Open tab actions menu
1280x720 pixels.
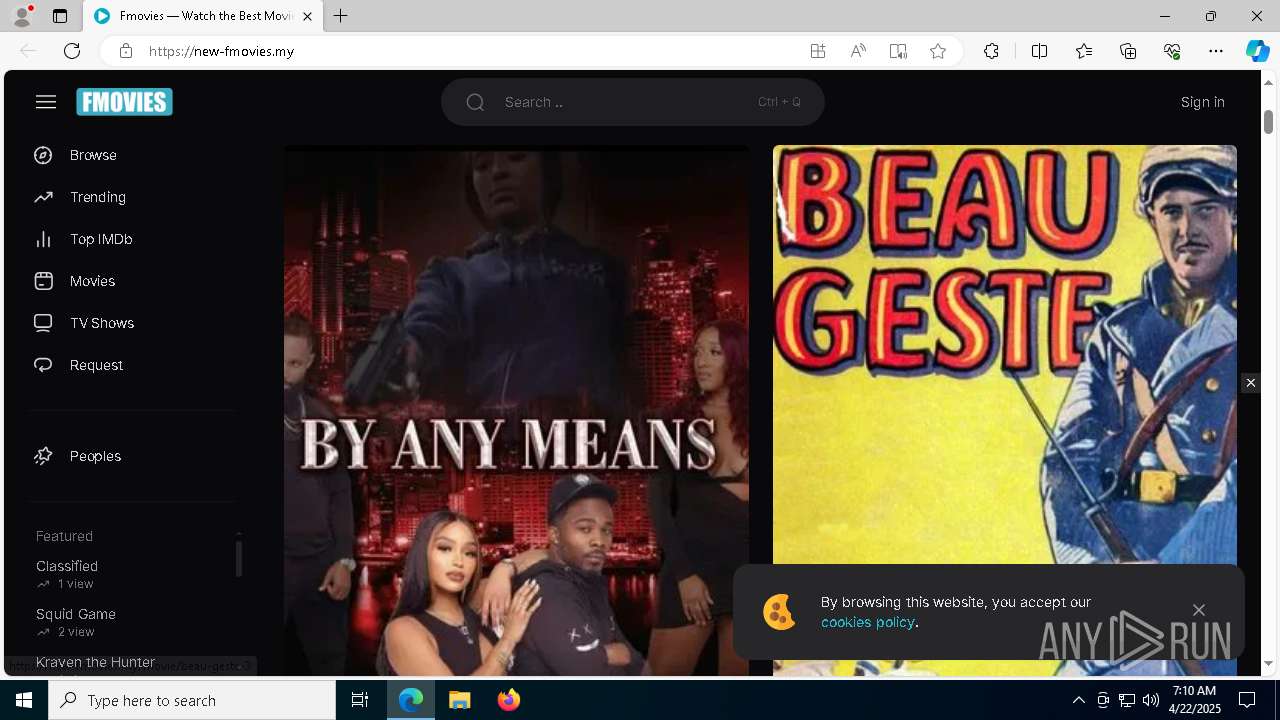coord(60,16)
